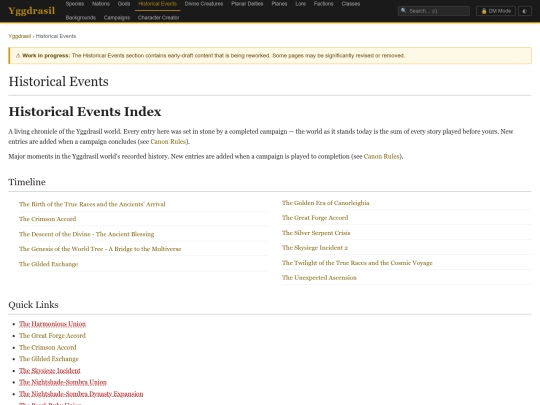The height and width of the screenshot is (405, 540).
Task: Open the Gods nav item
Action: 124,4
